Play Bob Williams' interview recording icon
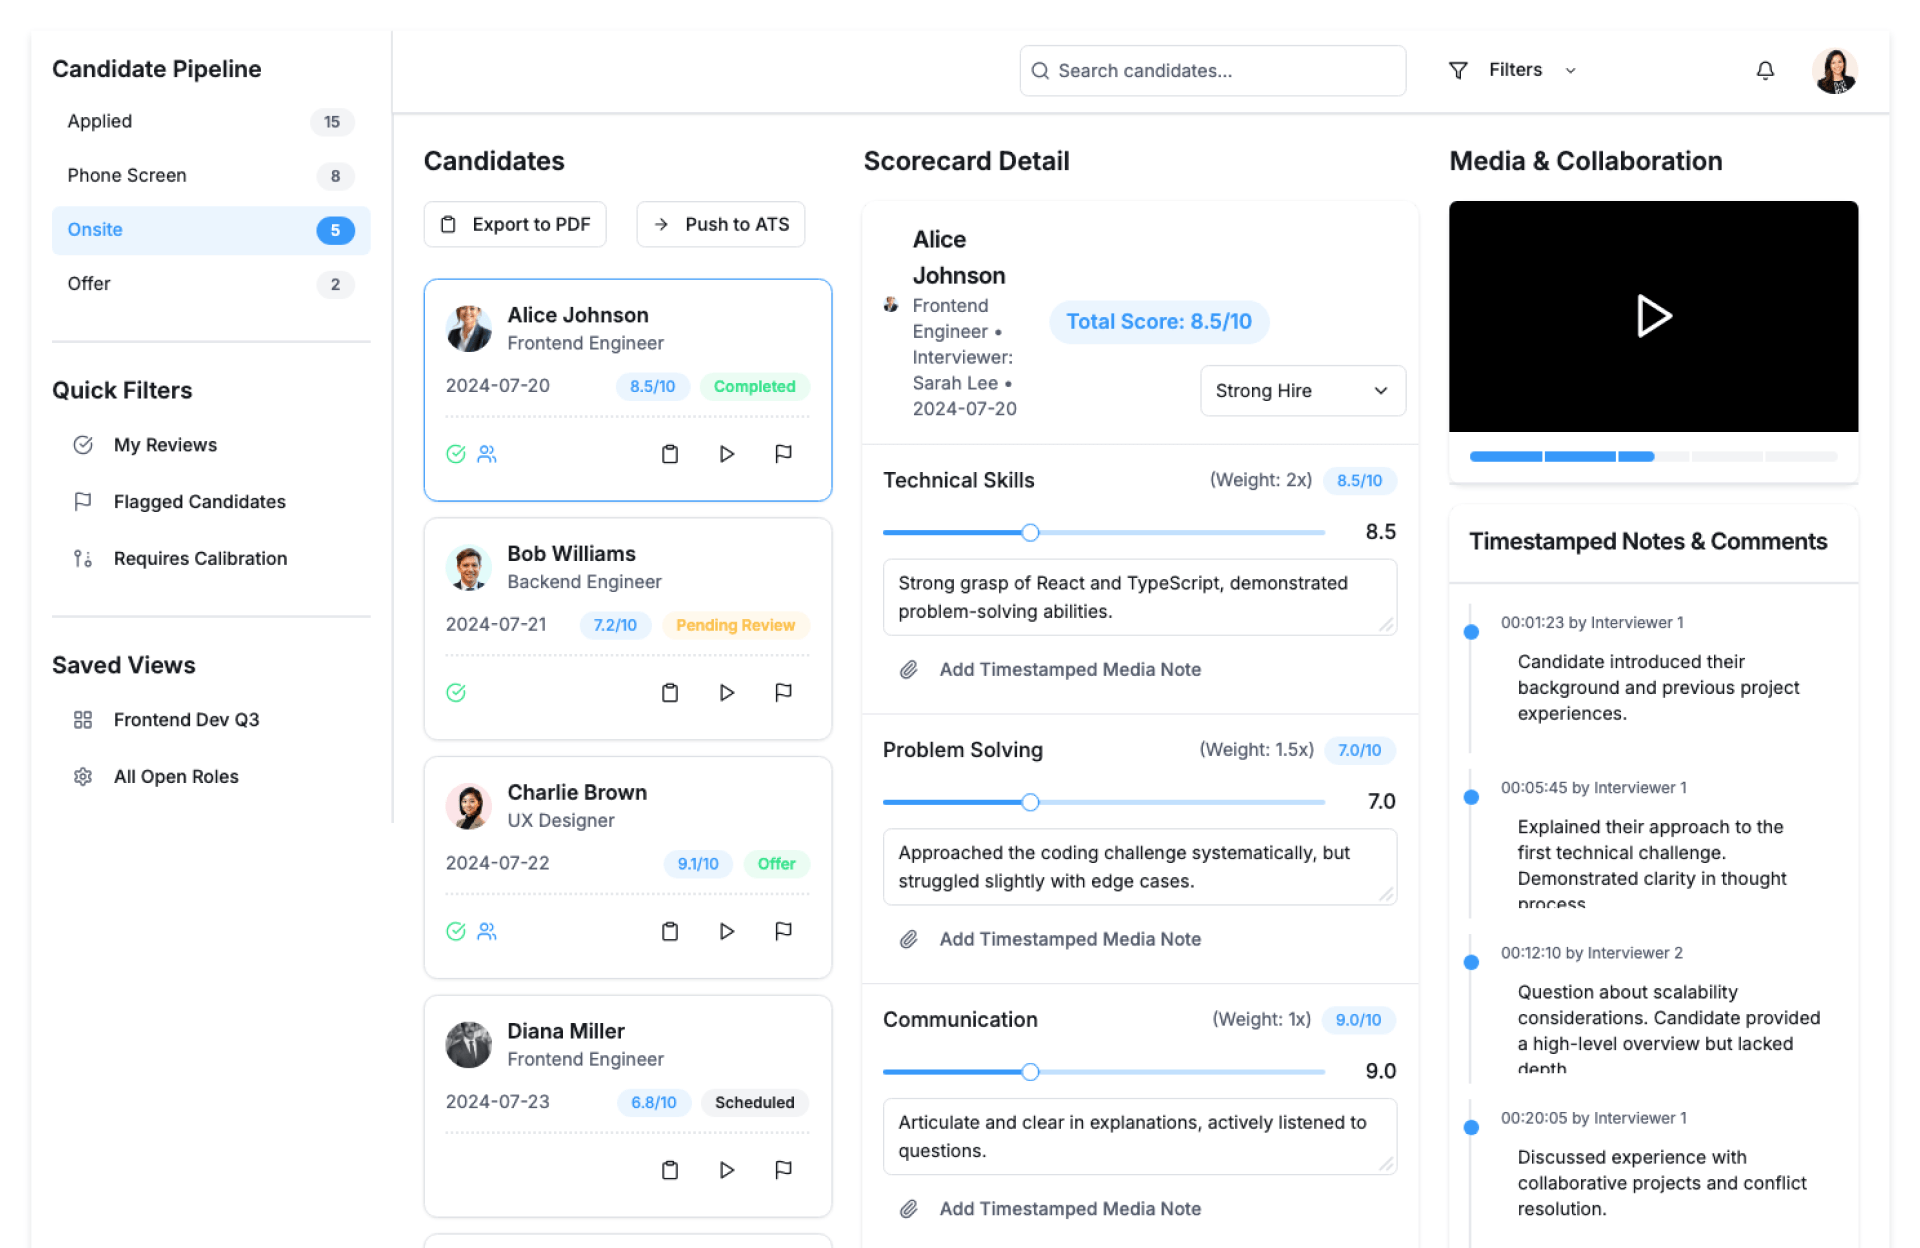This screenshot has width=1920, height=1248. (727, 693)
